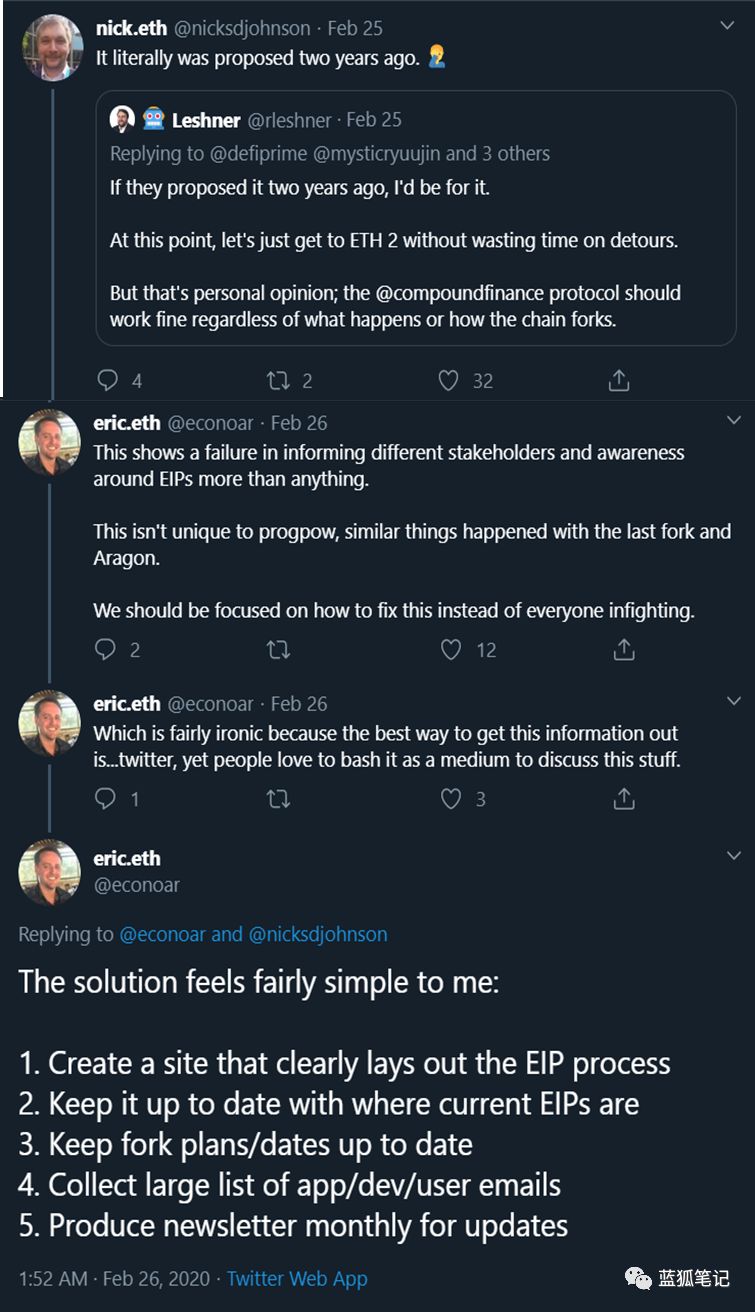
Task: Like eric.eth's tweet with 12 likes
Action: [x=452, y=650]
